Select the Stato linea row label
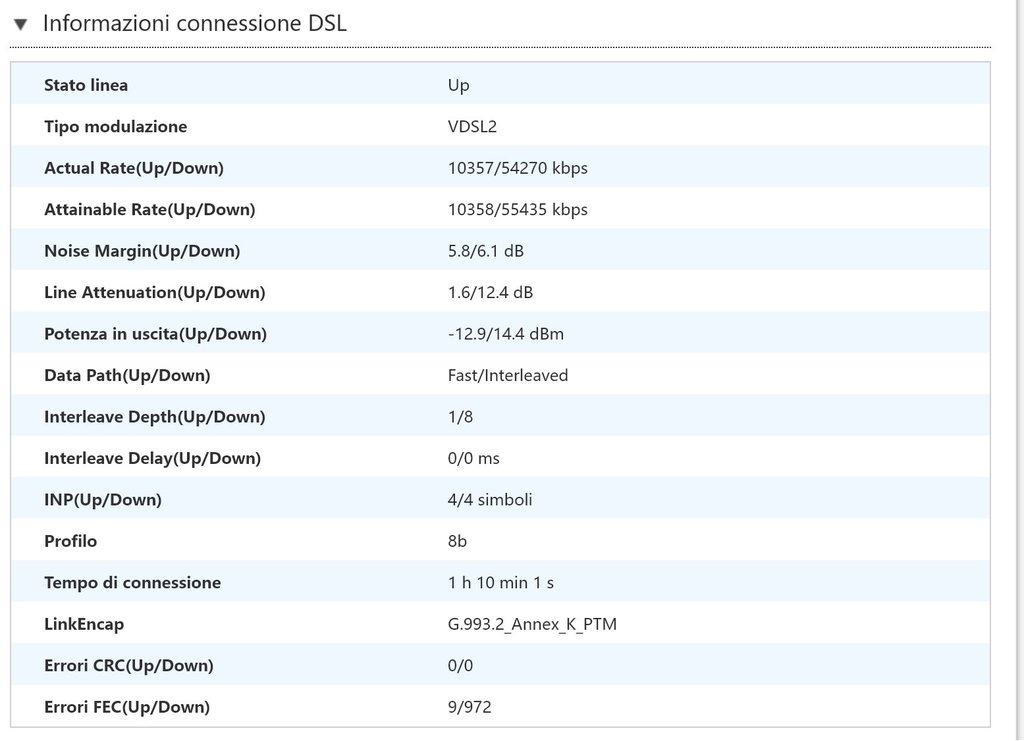 (86, 85)
